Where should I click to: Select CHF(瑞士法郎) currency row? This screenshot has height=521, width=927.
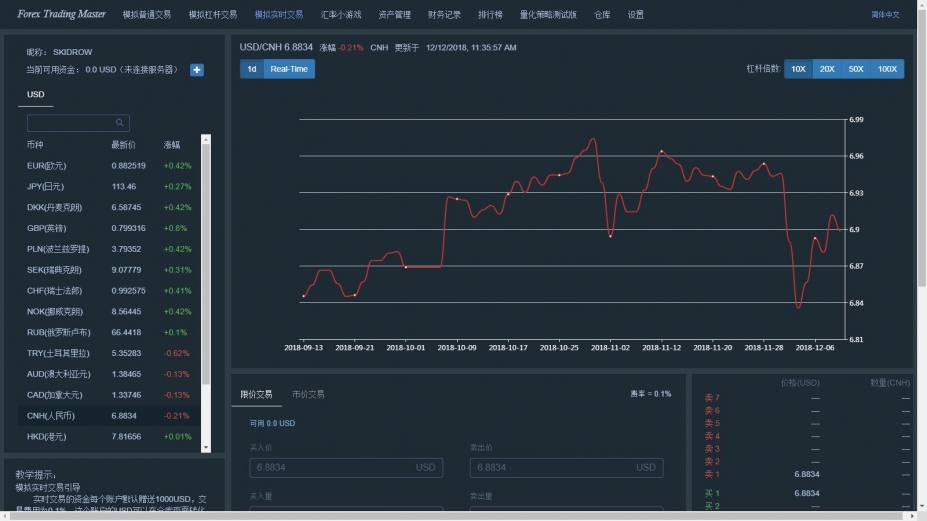(x=109, y=291)
